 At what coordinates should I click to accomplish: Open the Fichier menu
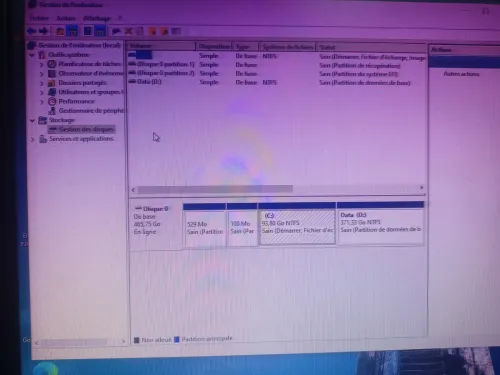pyautogui.click(x=39, y=18)
